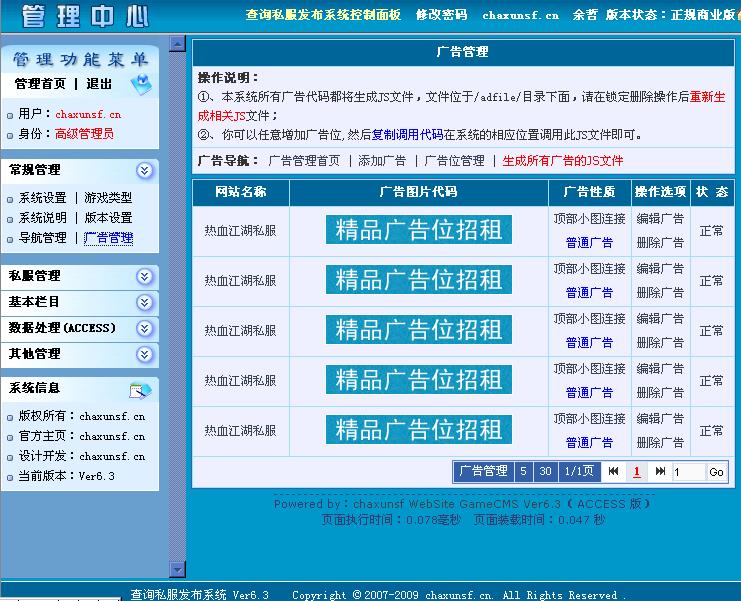
Task: Click the 系统信息 panel icon
Action: [141, 388]
